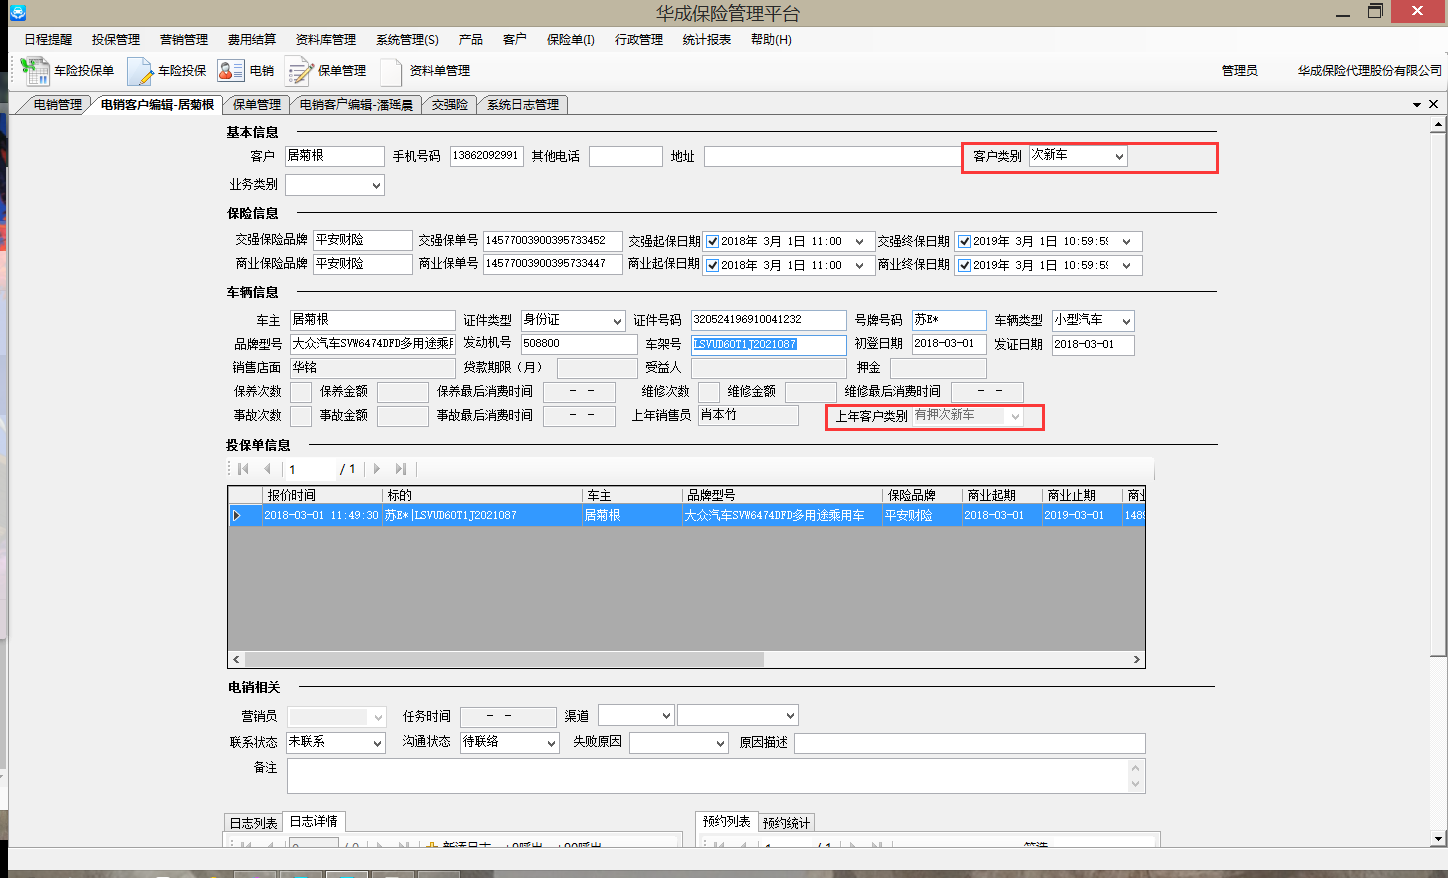
Task: Switch to the 预约统计 tab
Action: 786,823
